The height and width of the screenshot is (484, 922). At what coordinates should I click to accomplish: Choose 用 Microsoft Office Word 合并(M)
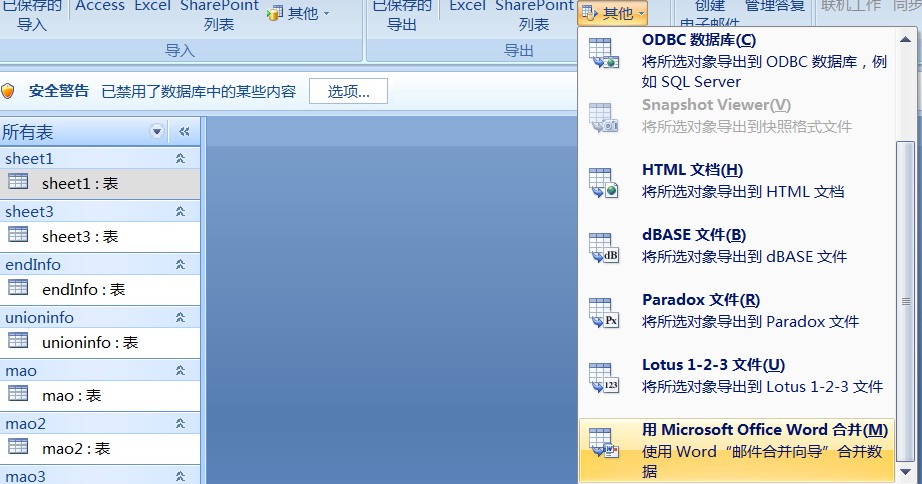[x=737, y=450]
